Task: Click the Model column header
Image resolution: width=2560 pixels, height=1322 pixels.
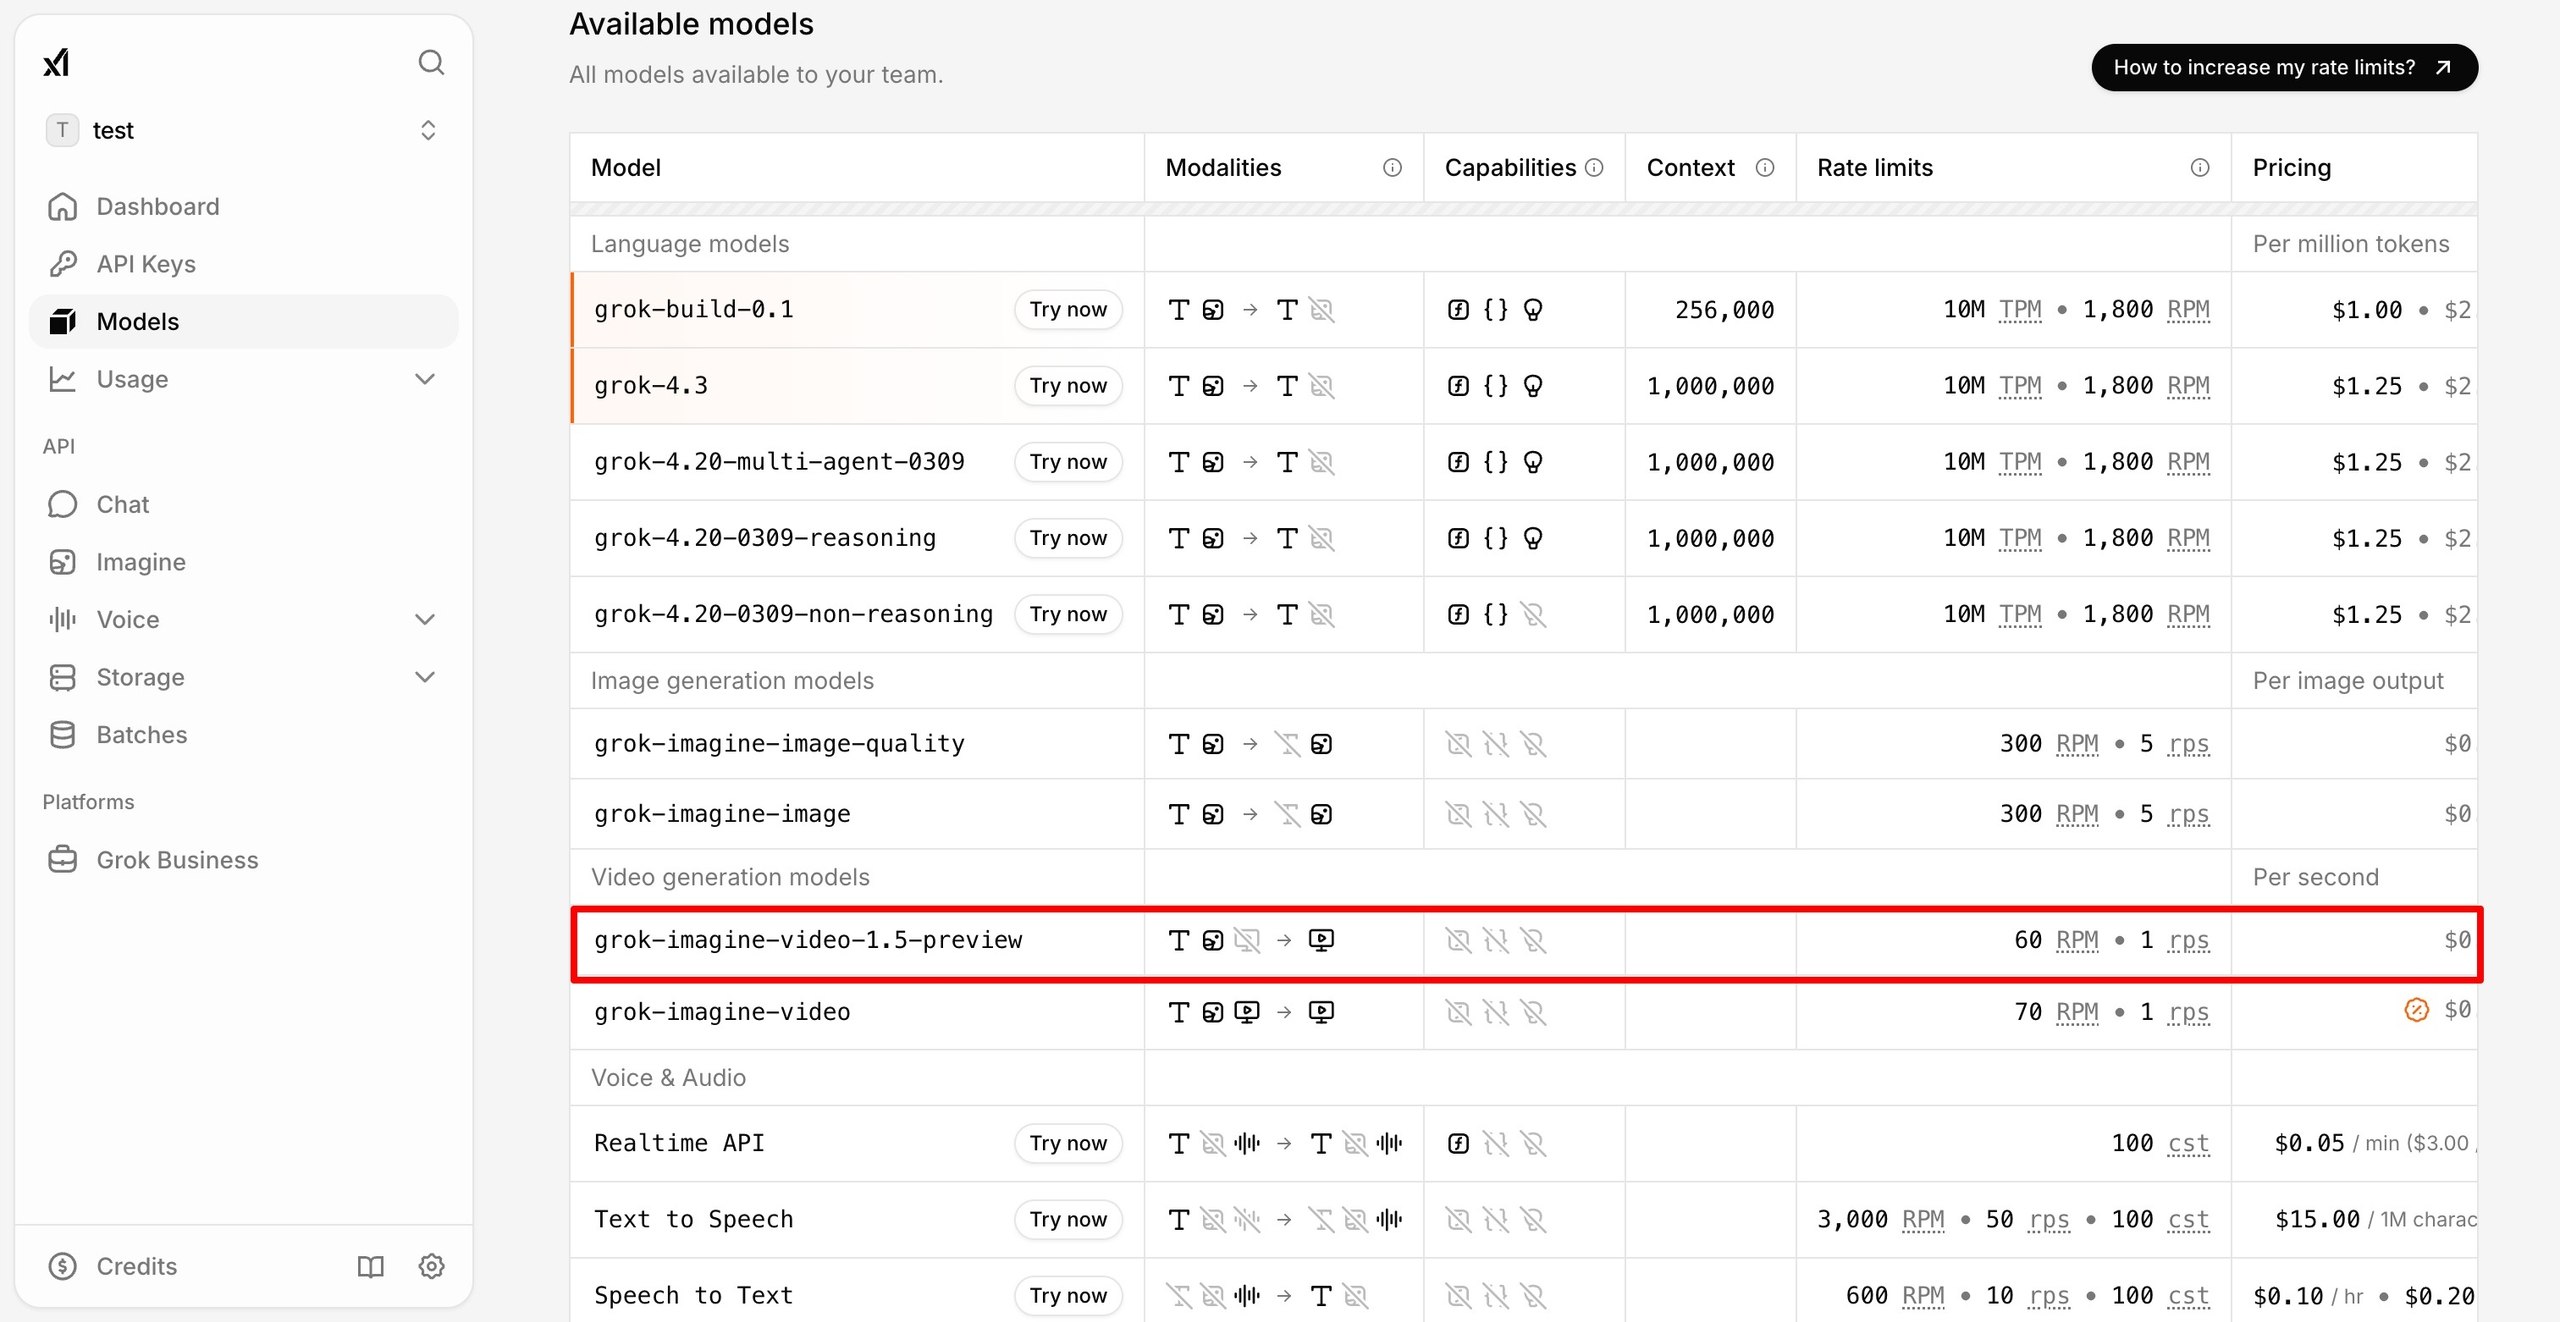Action: tap(626, 168)
